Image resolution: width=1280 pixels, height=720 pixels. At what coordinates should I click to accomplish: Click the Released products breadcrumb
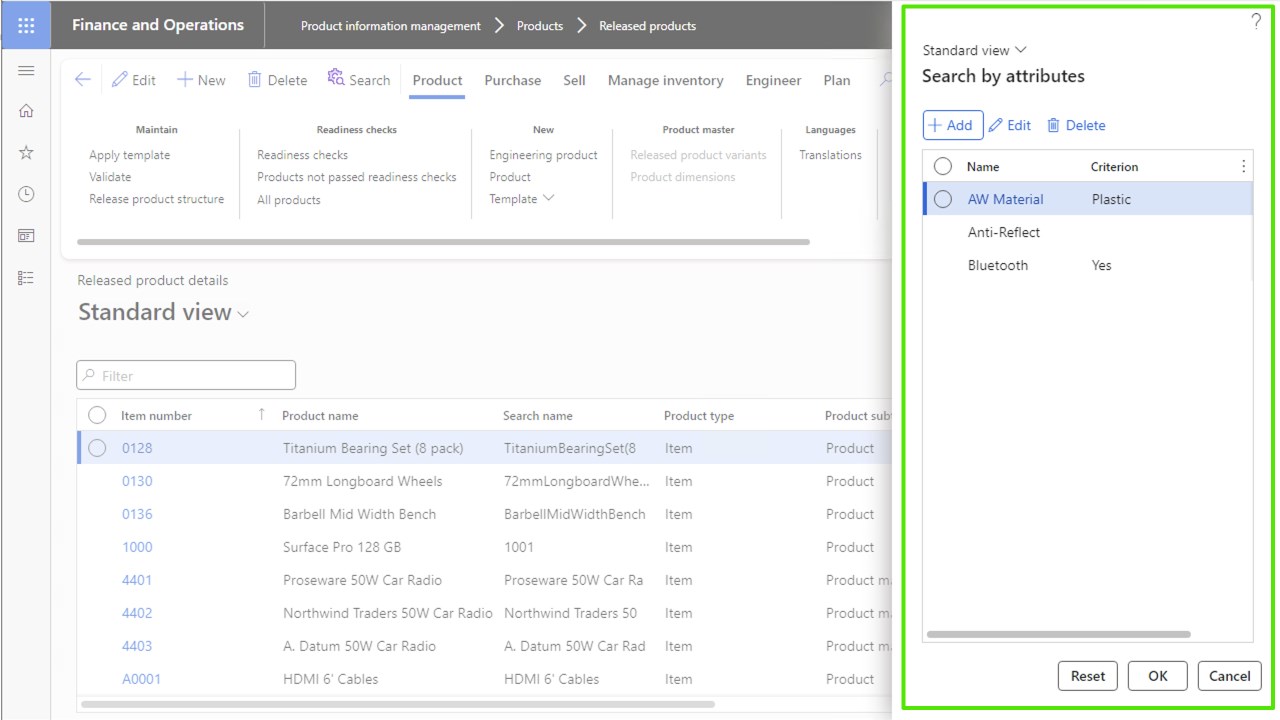tap(647, 26)
